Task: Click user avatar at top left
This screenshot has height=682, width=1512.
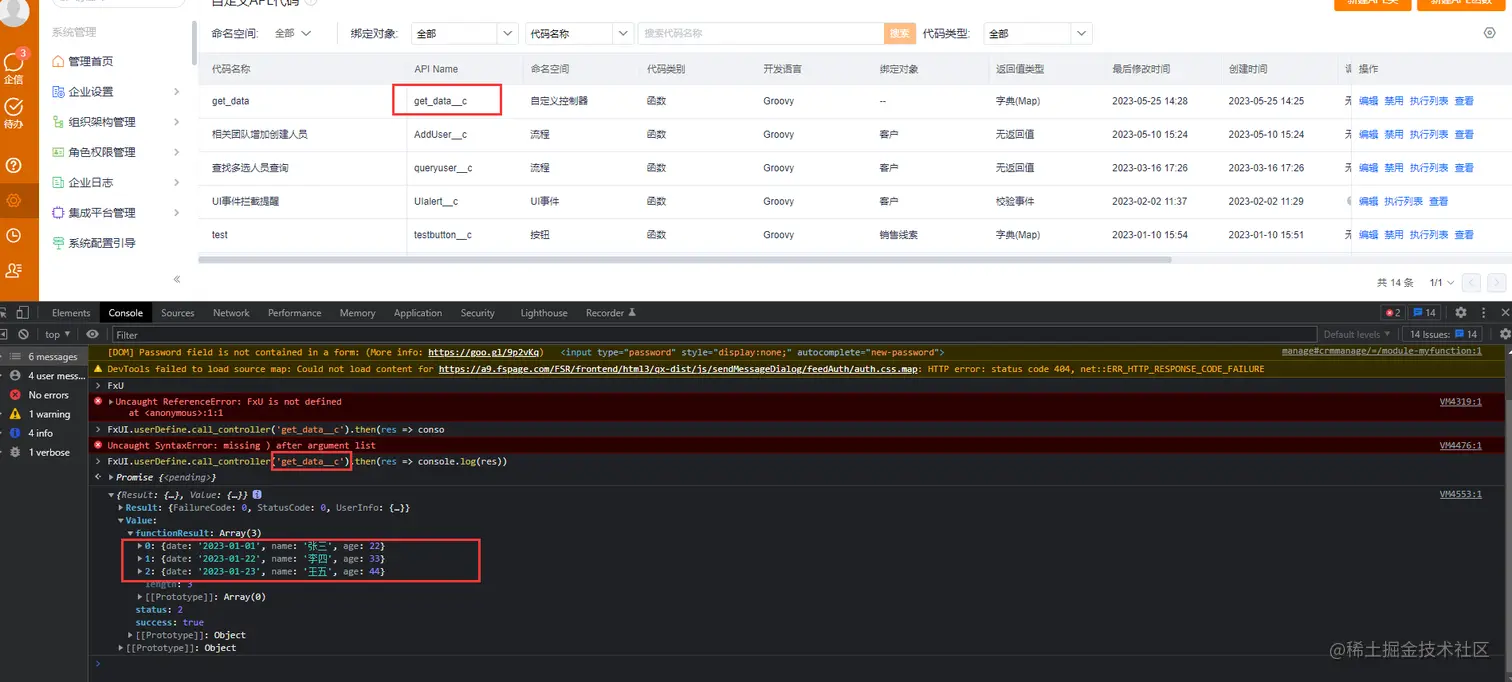Action: [x=14, y=12]
